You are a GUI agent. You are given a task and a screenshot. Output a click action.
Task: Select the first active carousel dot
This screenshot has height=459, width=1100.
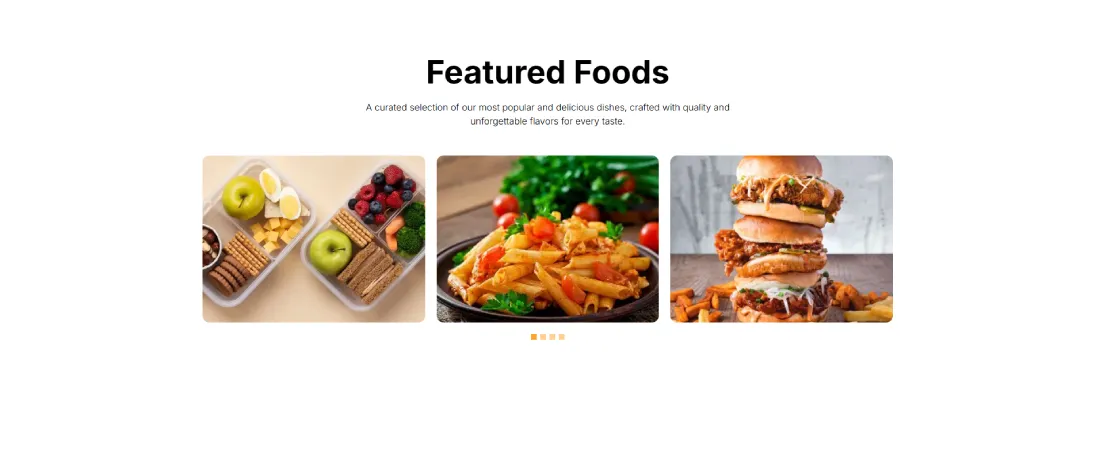534,337
